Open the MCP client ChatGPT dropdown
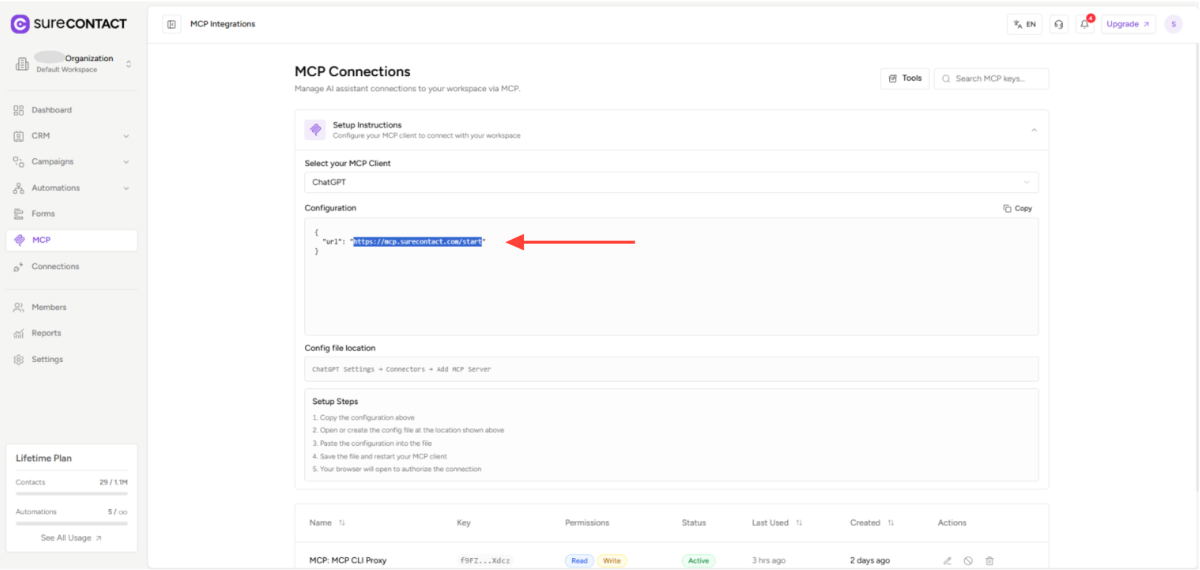 (670, 183)
